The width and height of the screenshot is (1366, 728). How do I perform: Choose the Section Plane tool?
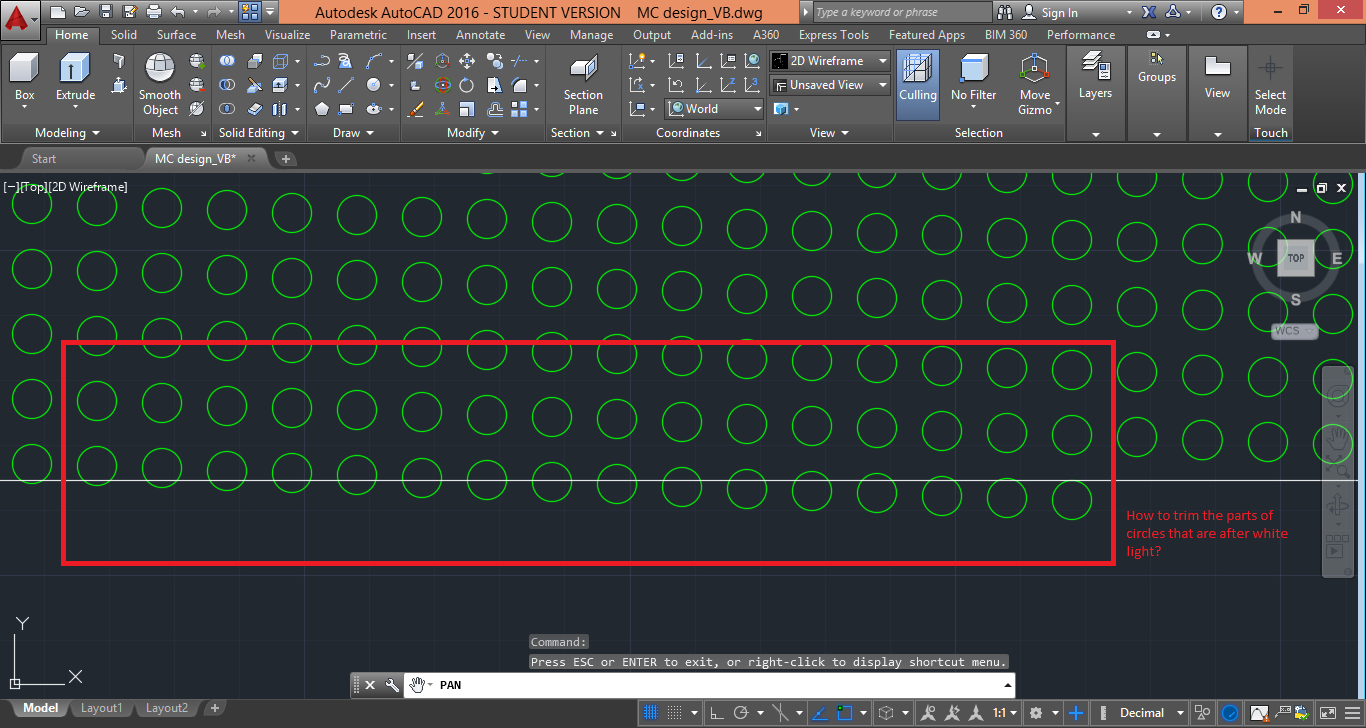click(x=583, y=85)
